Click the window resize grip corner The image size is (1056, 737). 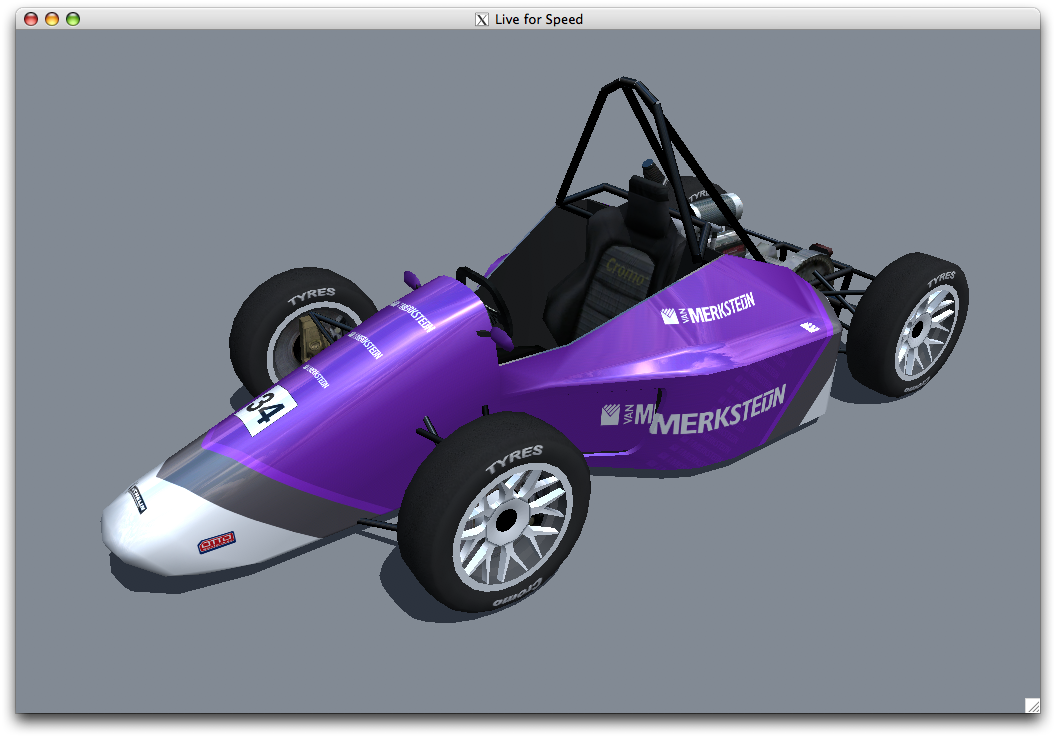[1032, 705]
